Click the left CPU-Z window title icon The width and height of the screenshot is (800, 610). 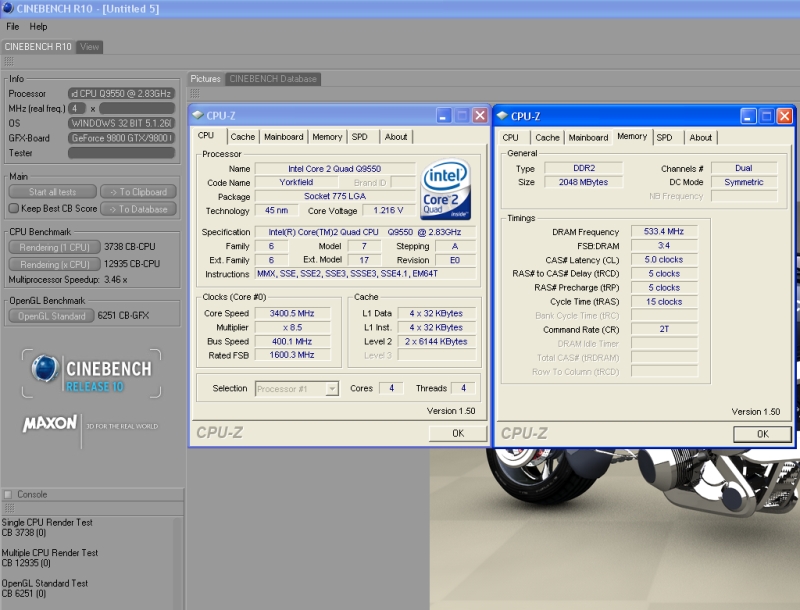(x=198, y=115)
